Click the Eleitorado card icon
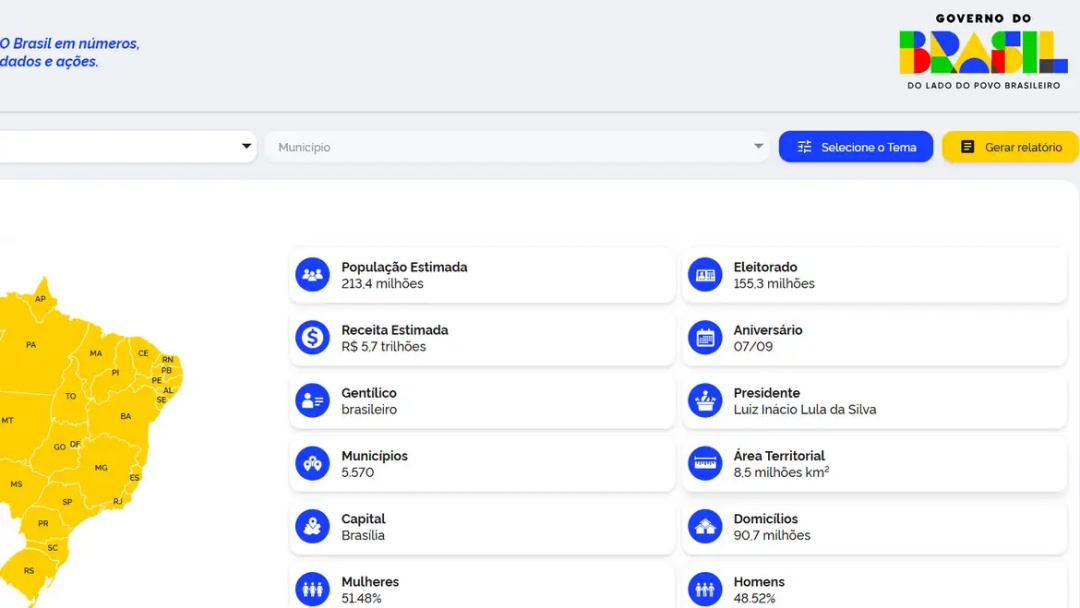This screenshot has width=1080, height=608. pos(705,274)
